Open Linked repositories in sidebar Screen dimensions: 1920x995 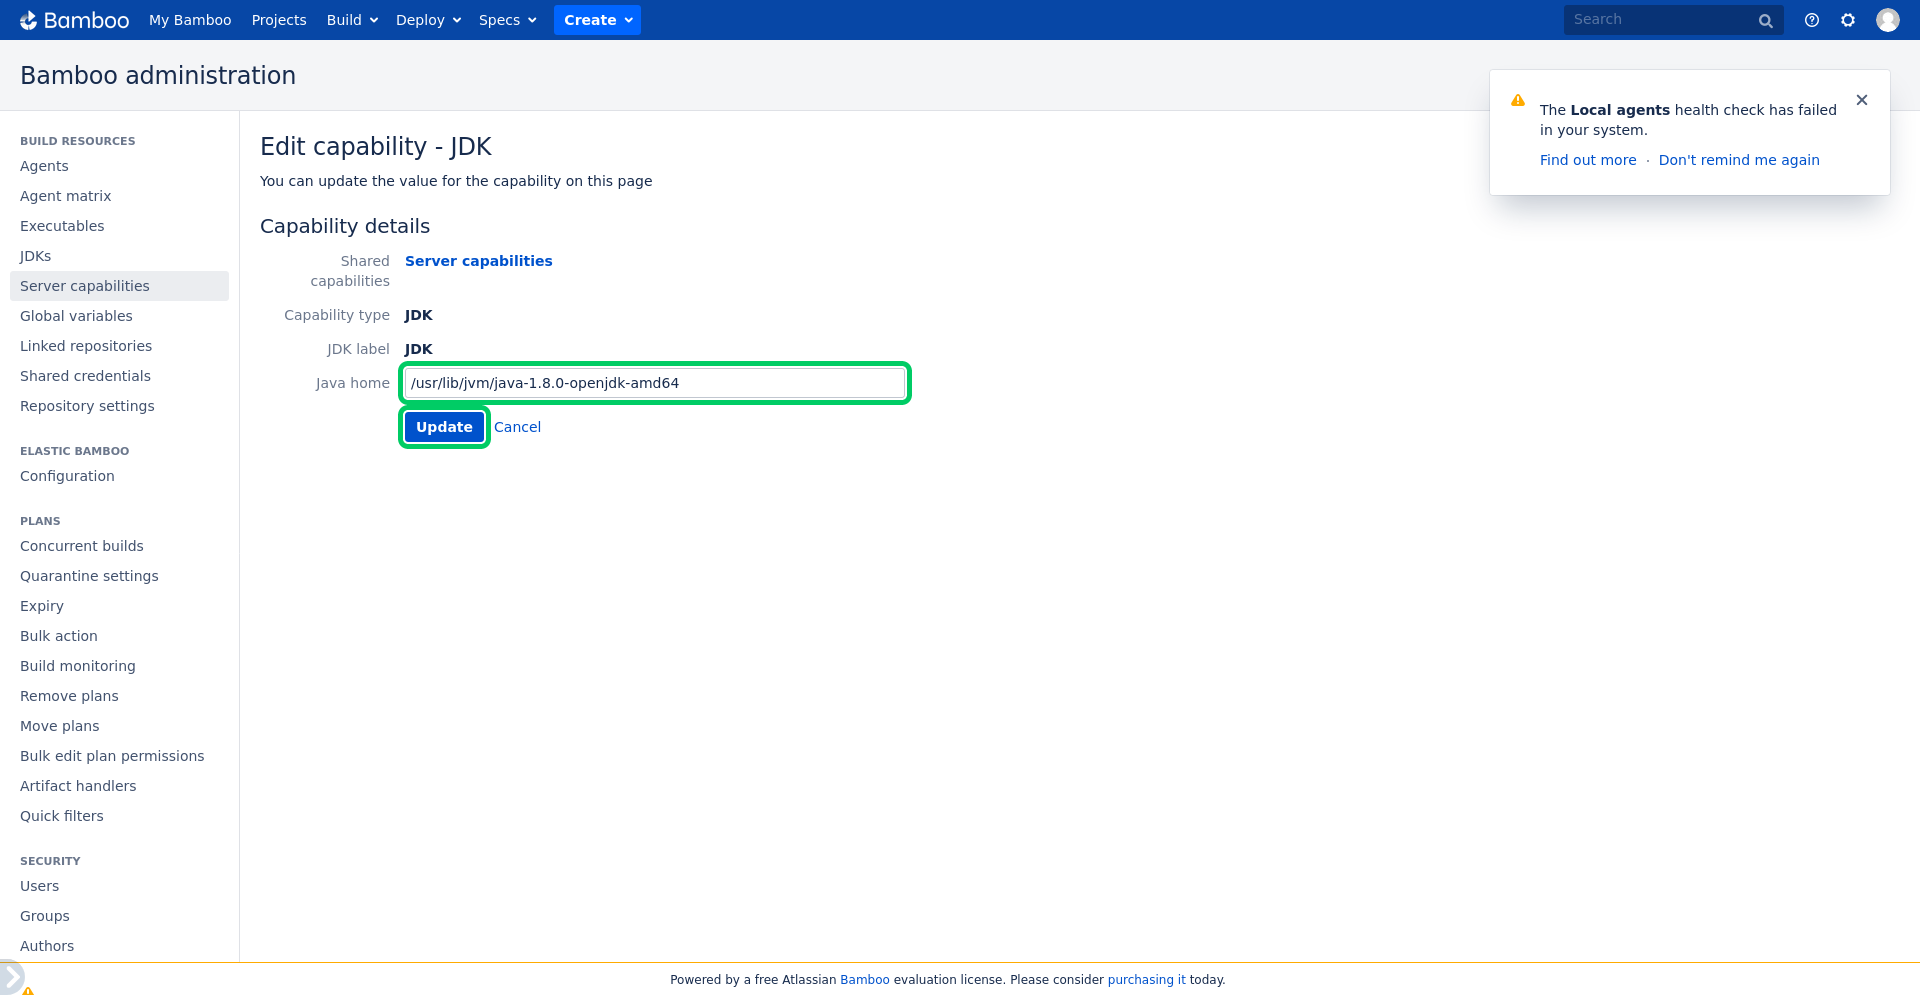86,346
